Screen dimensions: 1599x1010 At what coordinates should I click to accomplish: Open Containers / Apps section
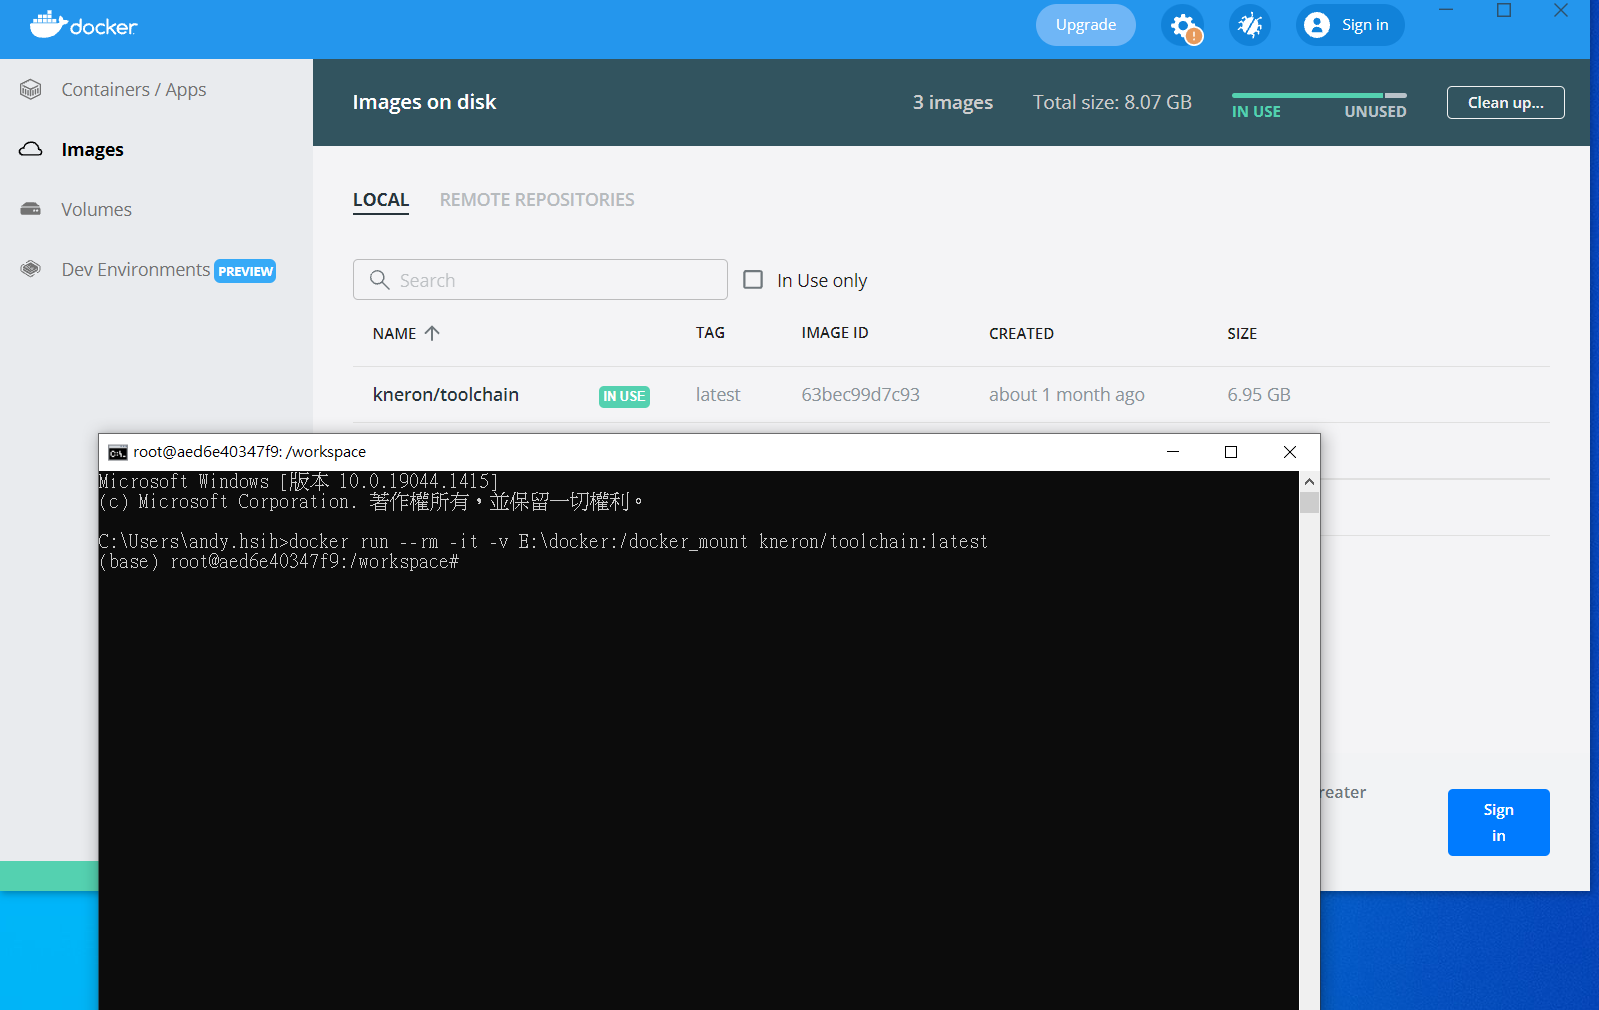point(134,89)
